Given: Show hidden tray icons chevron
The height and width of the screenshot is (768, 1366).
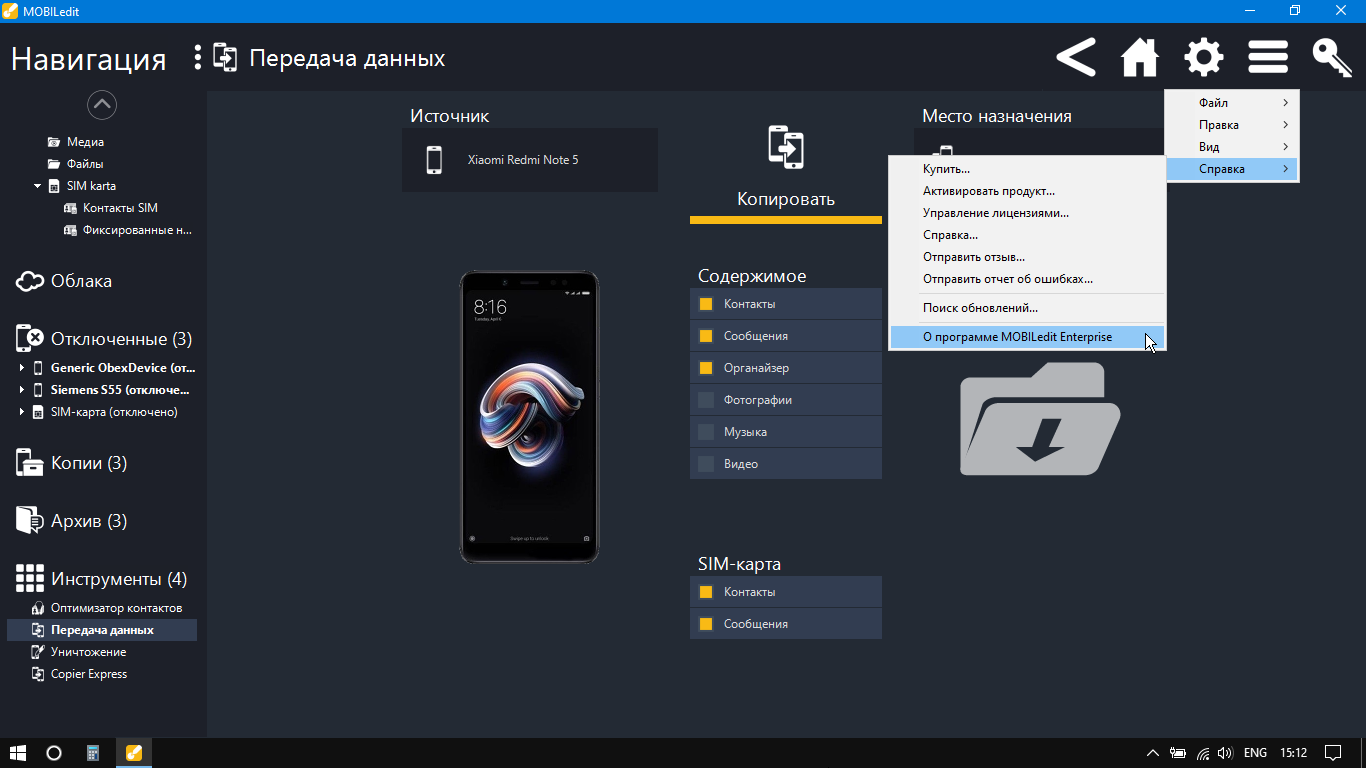Looking at the screenshot, I should [1153, 753].
